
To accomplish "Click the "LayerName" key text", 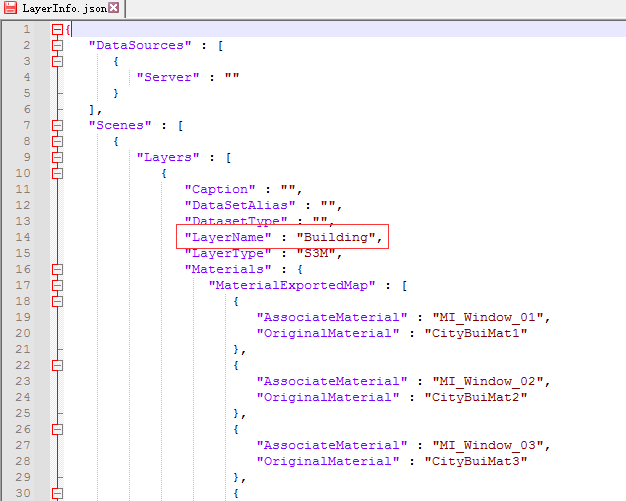I will [228, 237].
